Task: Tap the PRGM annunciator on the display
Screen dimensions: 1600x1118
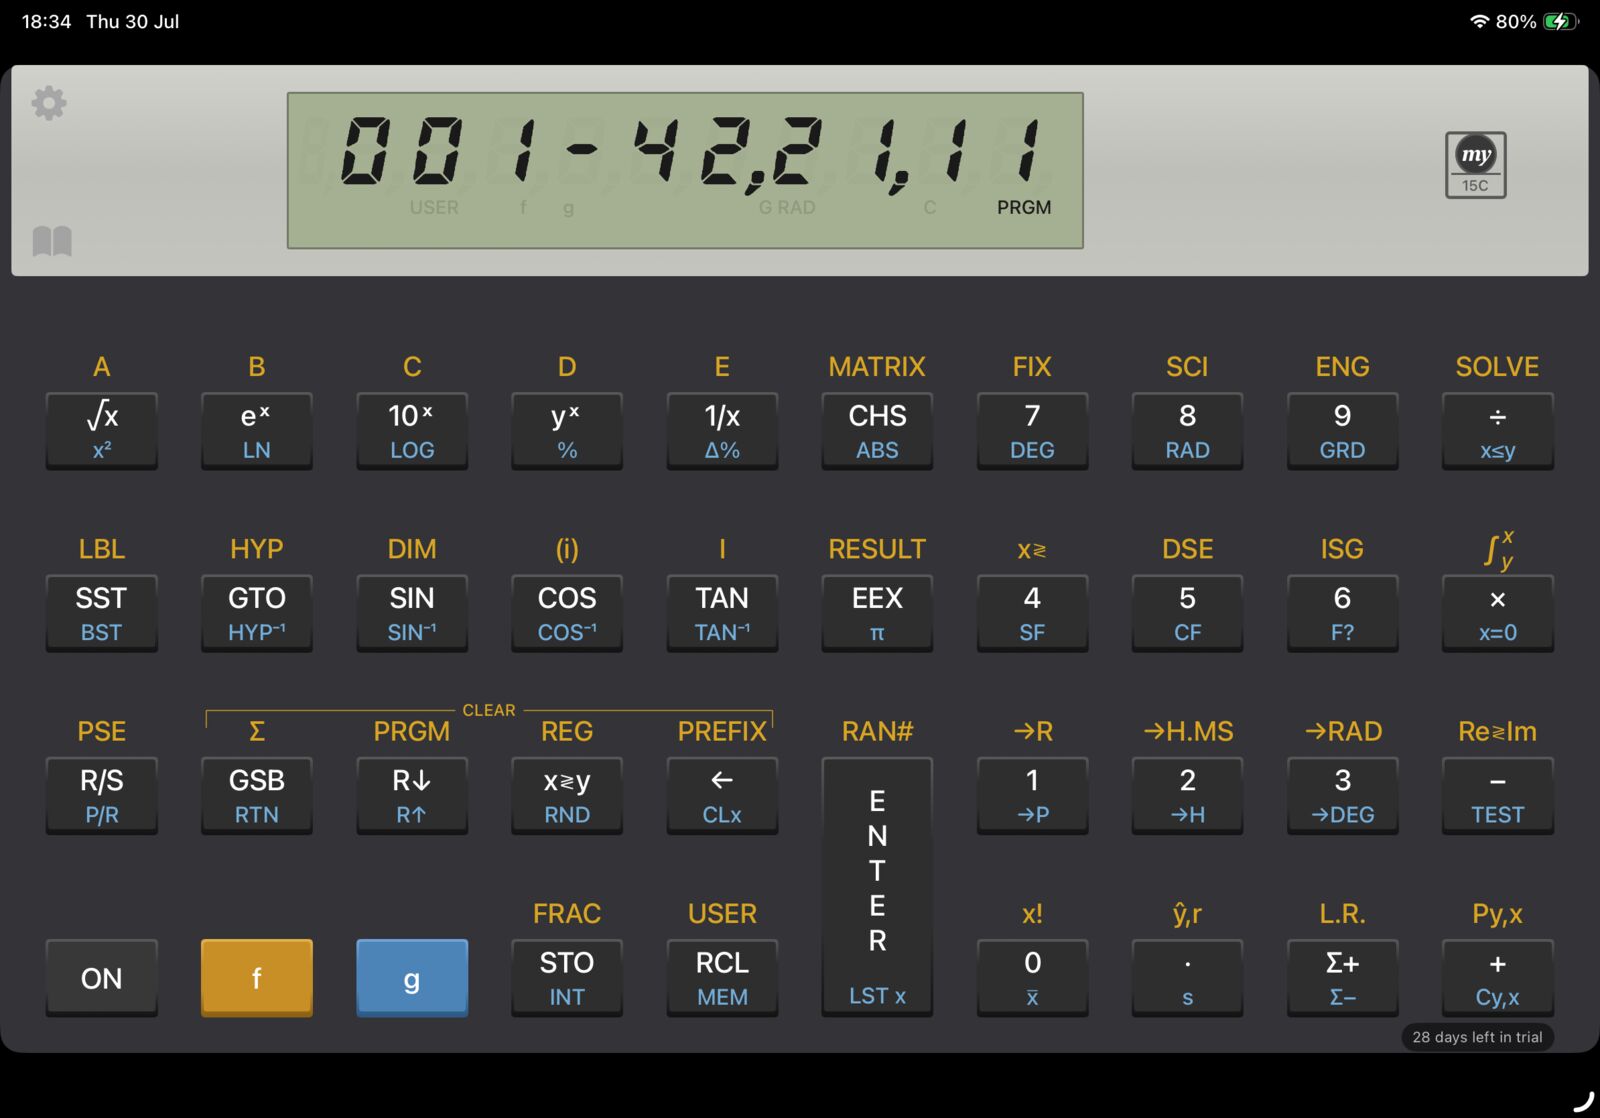Action: (1024, 207)
